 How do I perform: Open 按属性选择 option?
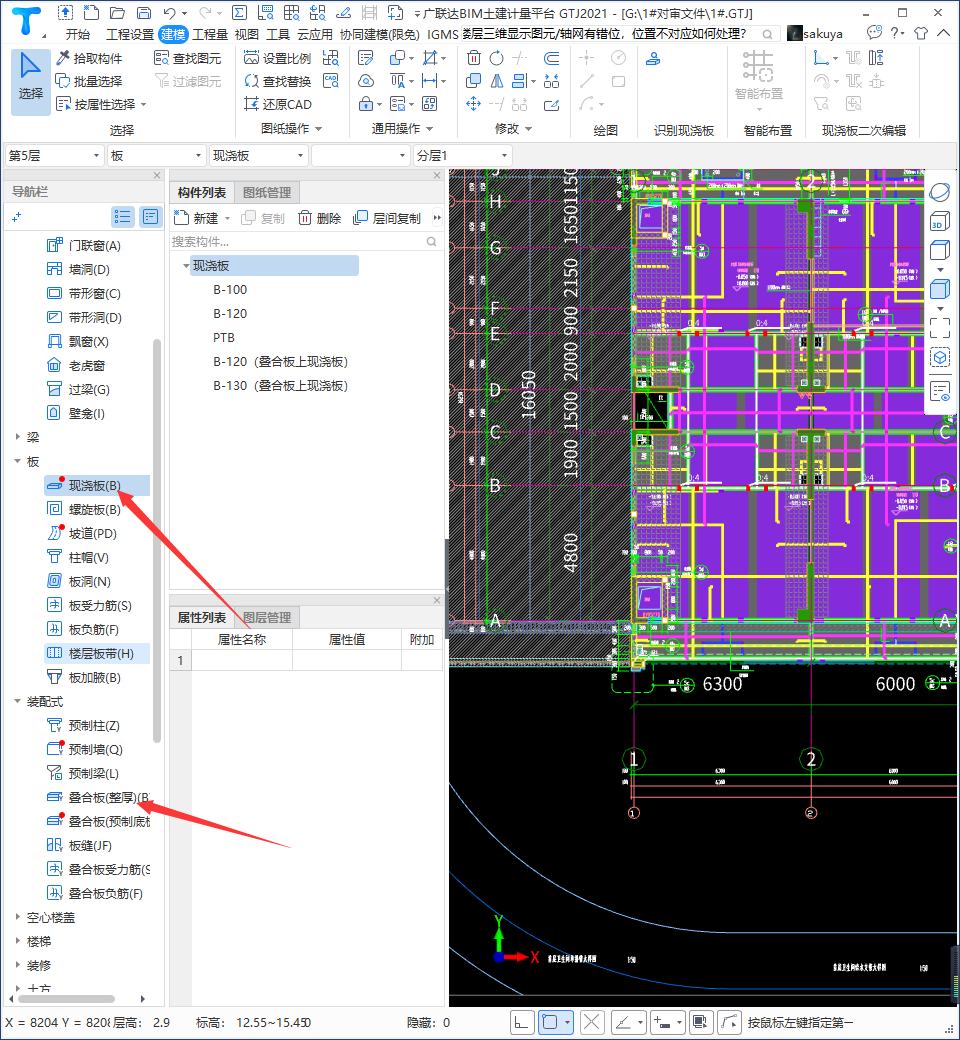click(x=101, y=104)
